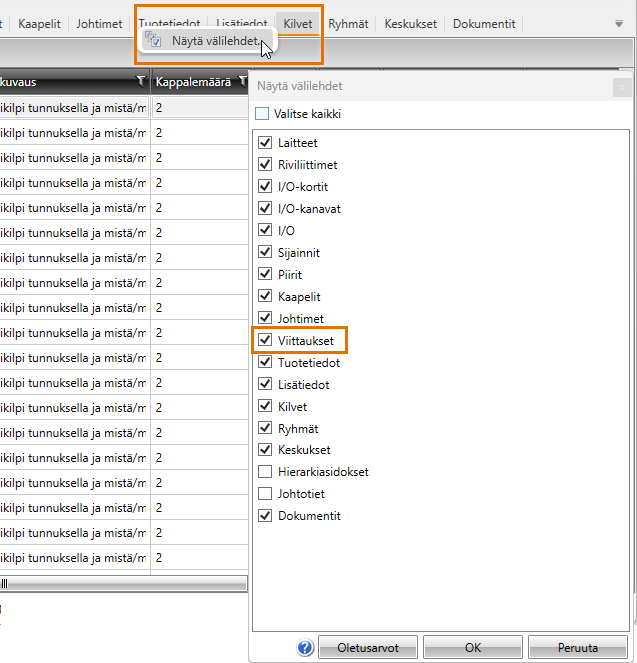The image size is (637, 663).
Task: Close the Näytä välilehdet dialog
Action: 622,87
